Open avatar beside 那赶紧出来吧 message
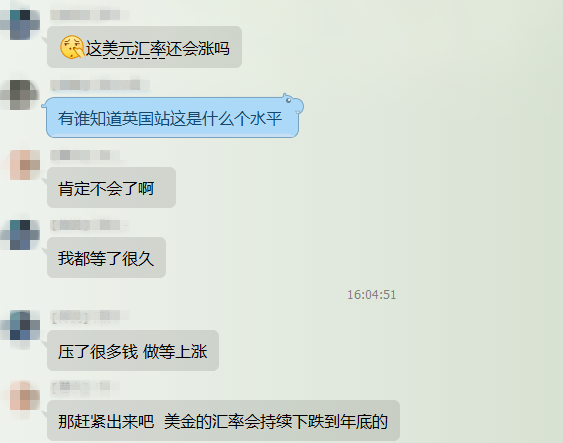The image size is (563, 443). 24,395
